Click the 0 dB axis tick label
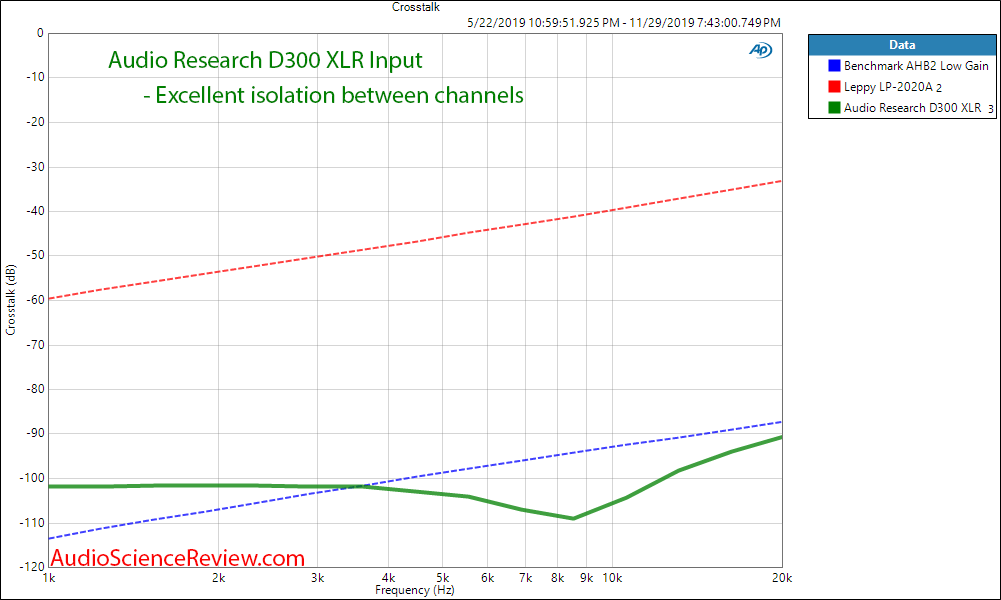The width and height of the screenshot is (1001, 600). 40,33
